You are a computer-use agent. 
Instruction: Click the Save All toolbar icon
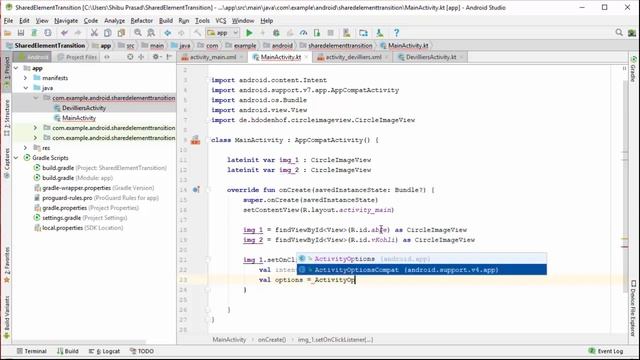[20, 33]
